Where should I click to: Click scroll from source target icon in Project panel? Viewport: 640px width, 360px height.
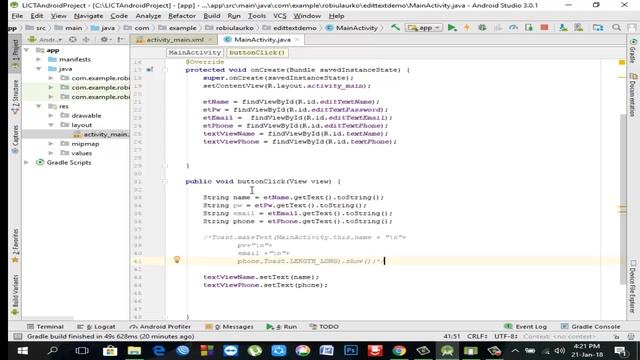(x=73, y=40)
